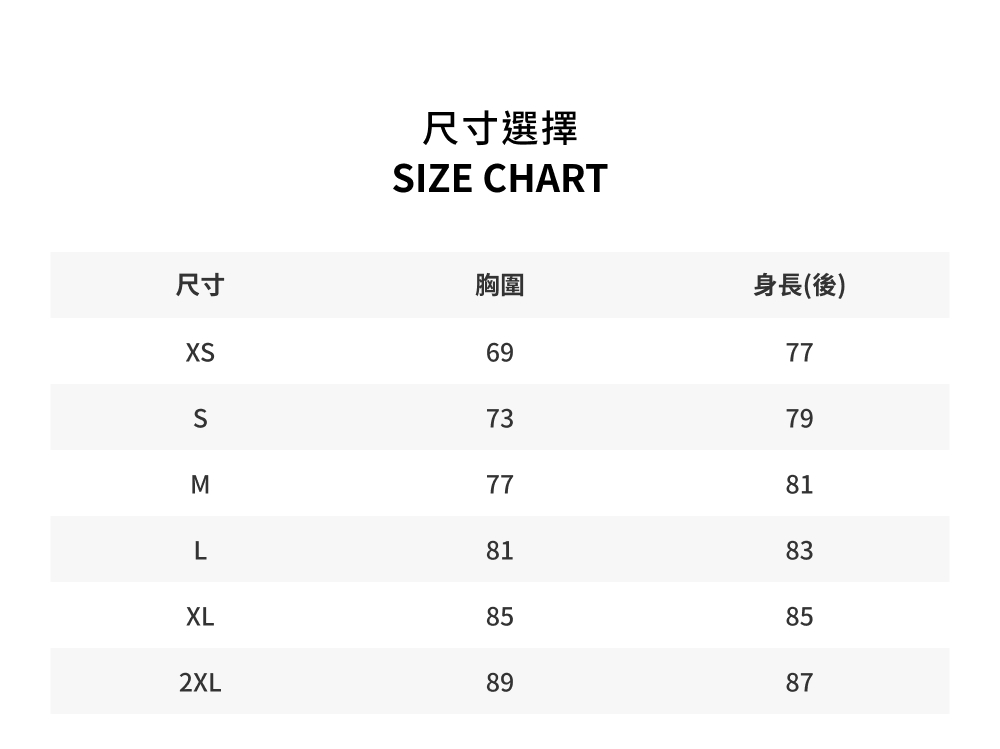Click body length 87 in 2XL row
Viewport: 1000px width, 749px height.
click(x=800, y=683)
